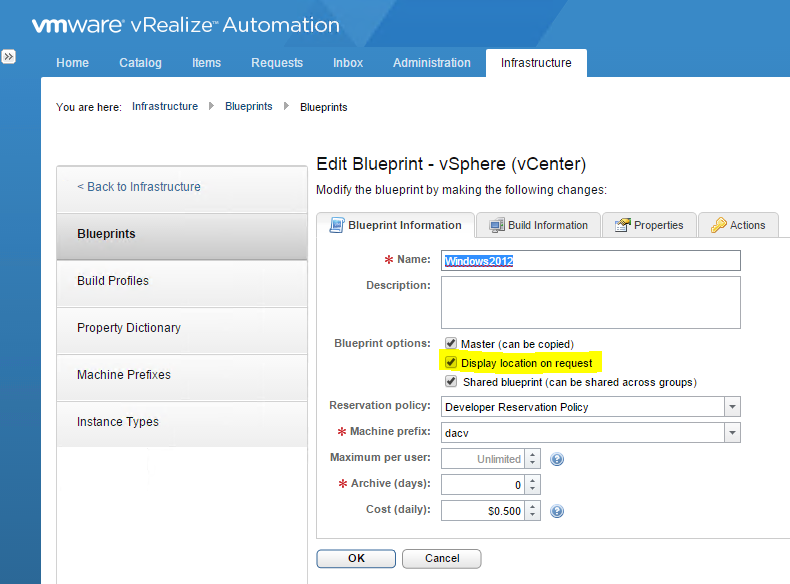
Task: Click the Actions key icon
Action: point(718,225)
